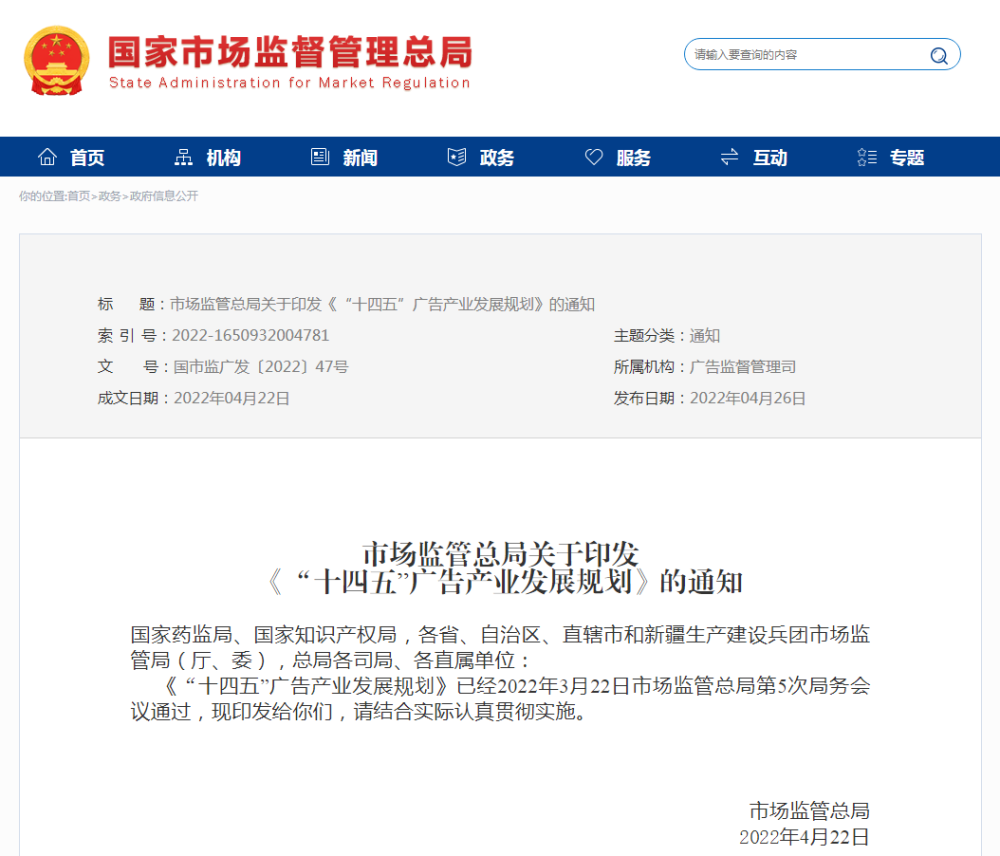The image size is (1000, 856).
Task: Click the list icon beside 专题
Action: (x=867, y=157)
